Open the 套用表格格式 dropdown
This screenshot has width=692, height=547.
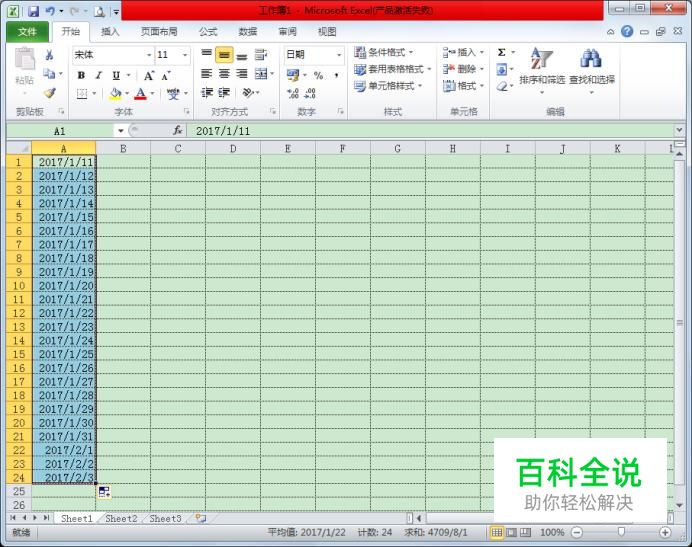click(393, 69)
